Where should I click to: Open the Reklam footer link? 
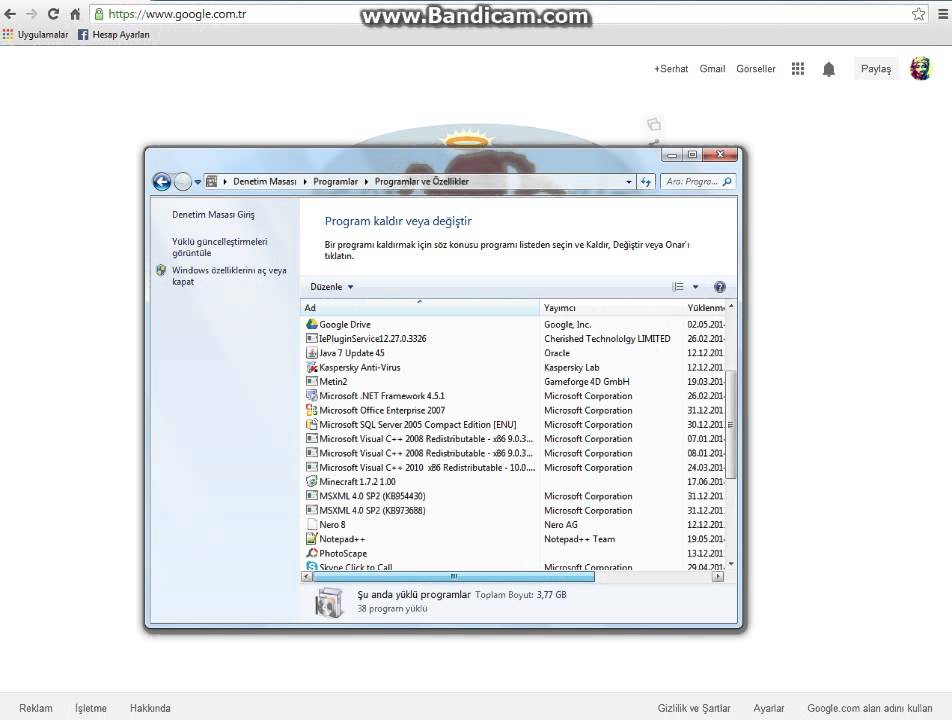point(36,708)
